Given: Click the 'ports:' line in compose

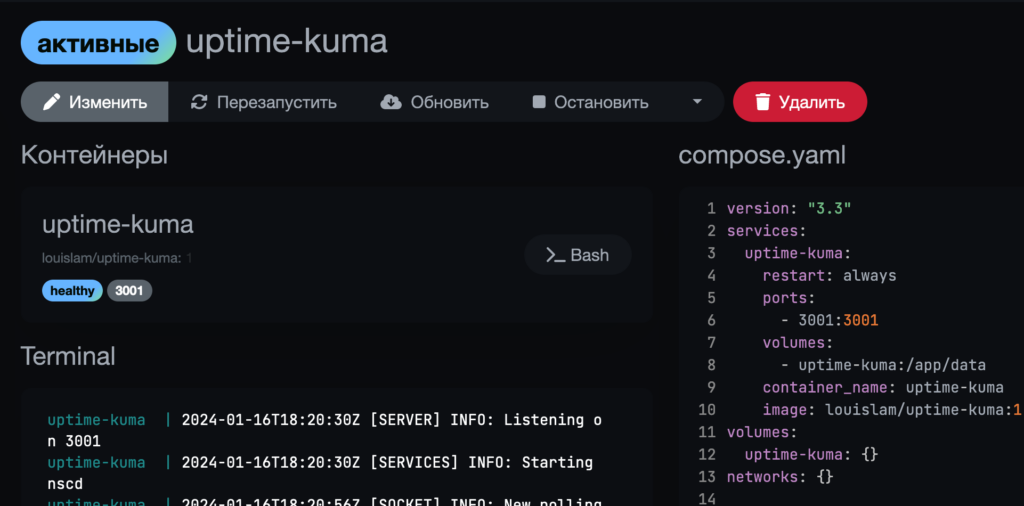Looking at the screenshot, I should tap(789, 298).
